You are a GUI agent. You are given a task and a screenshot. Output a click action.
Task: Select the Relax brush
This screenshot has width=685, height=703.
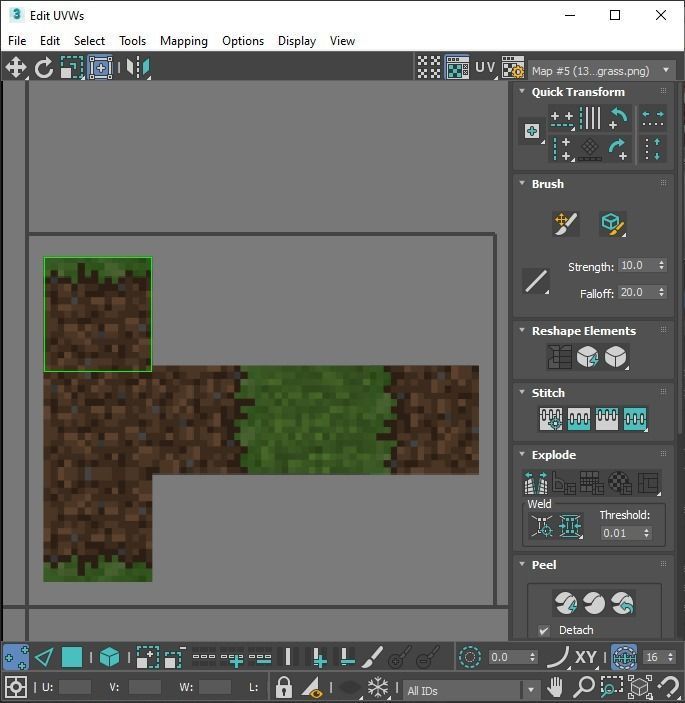point(612,223)
